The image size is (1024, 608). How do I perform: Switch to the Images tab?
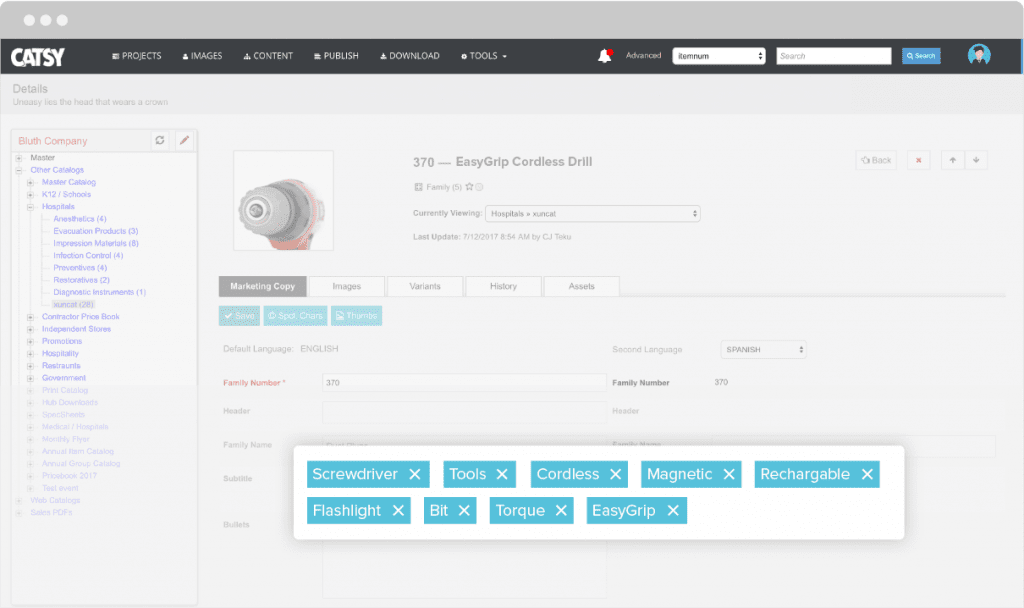(347, 286)
